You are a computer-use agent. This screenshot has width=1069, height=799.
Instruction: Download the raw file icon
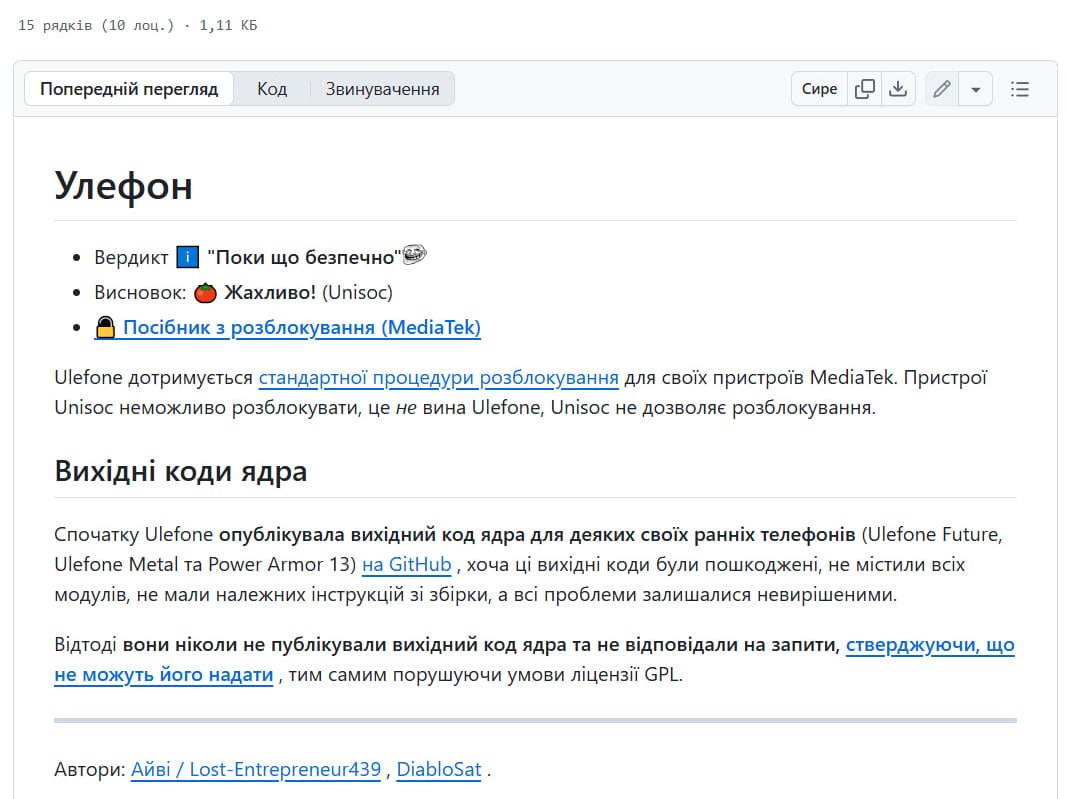pos(898,89)
